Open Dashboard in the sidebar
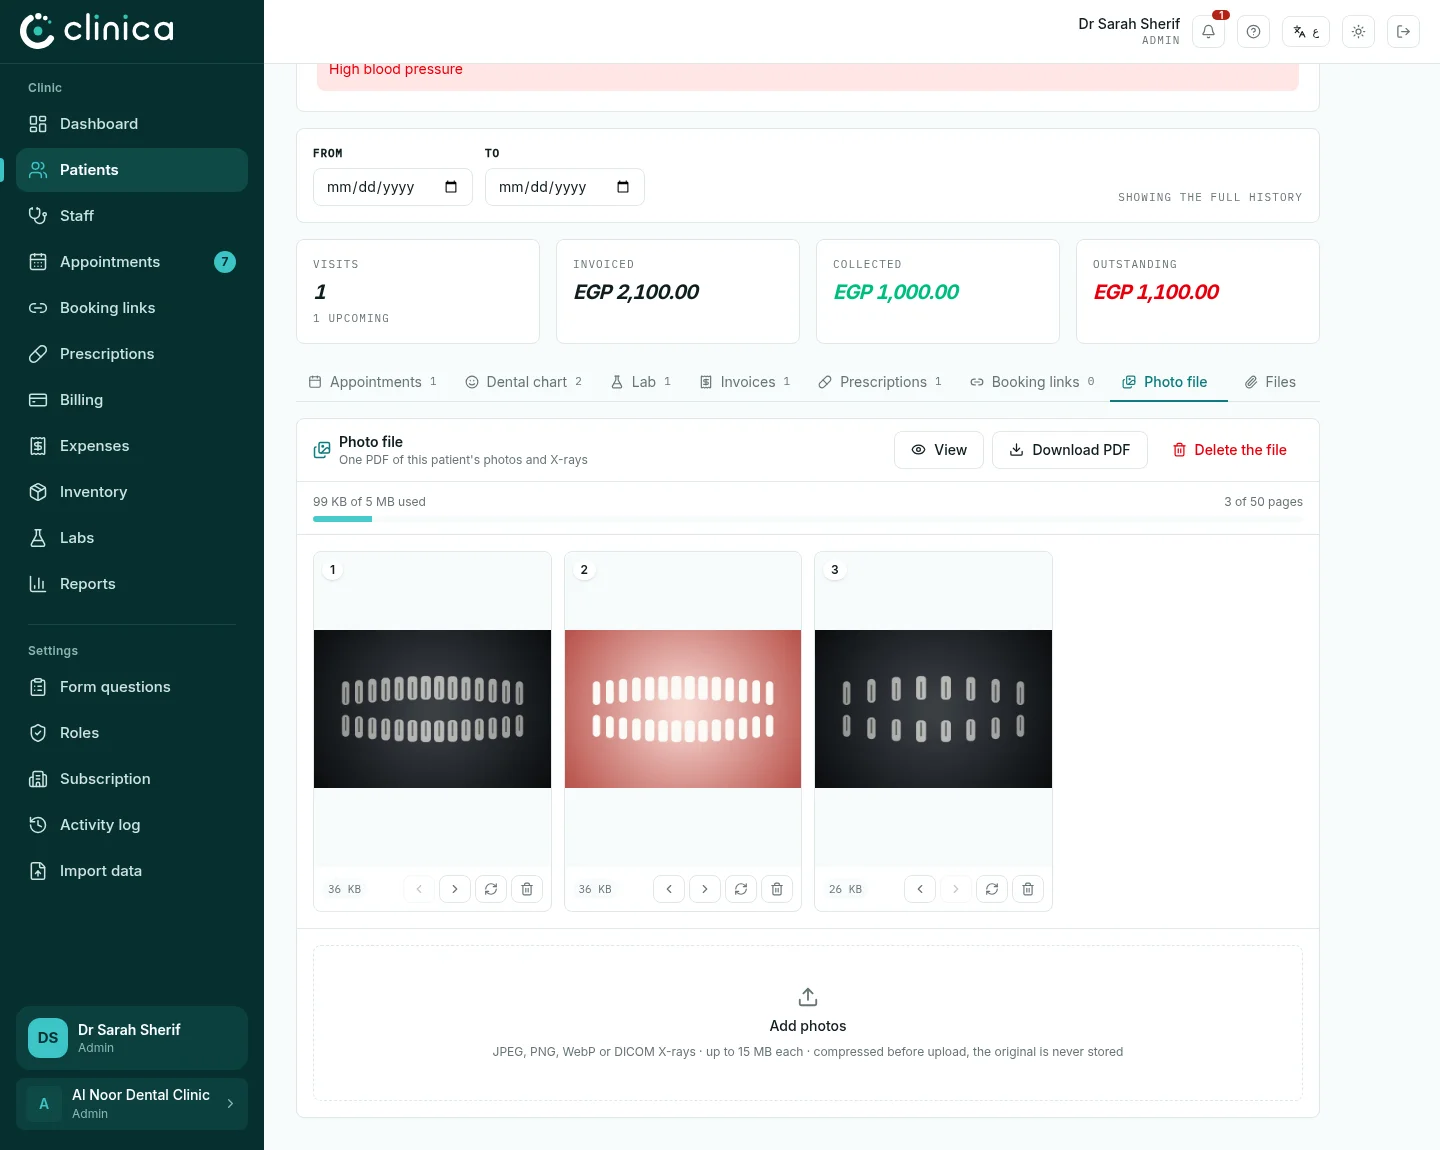 [x=132, y=124]
